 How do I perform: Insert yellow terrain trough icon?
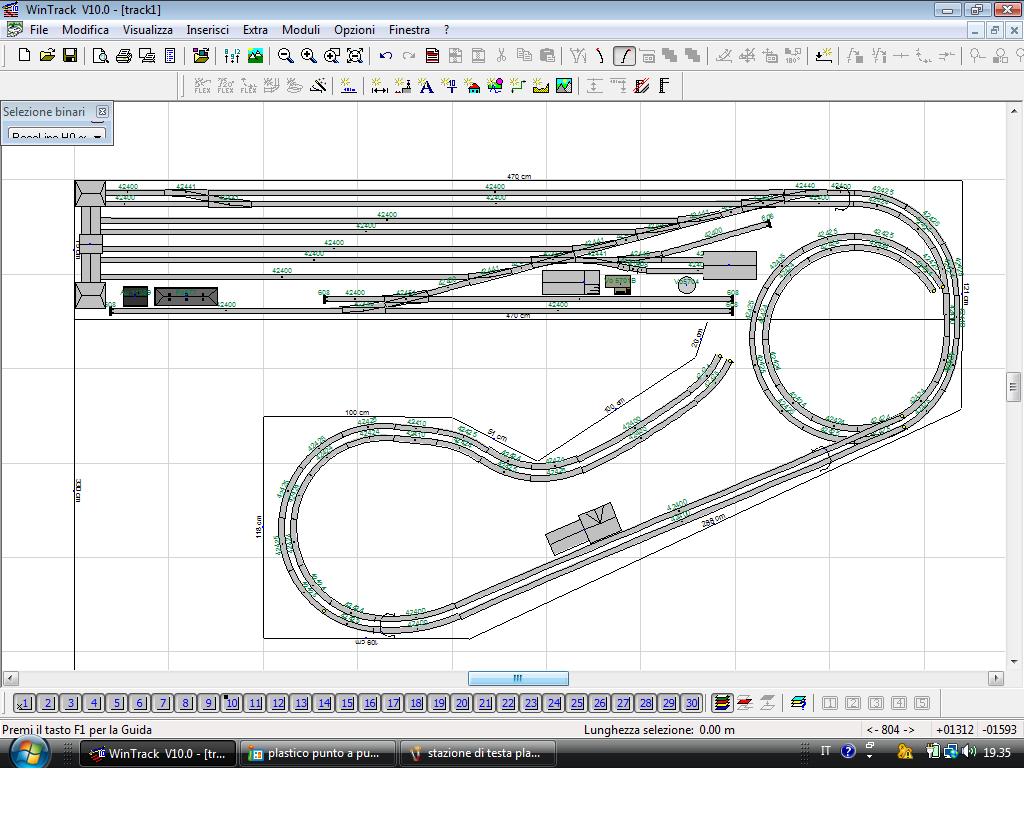coord(541,85)
